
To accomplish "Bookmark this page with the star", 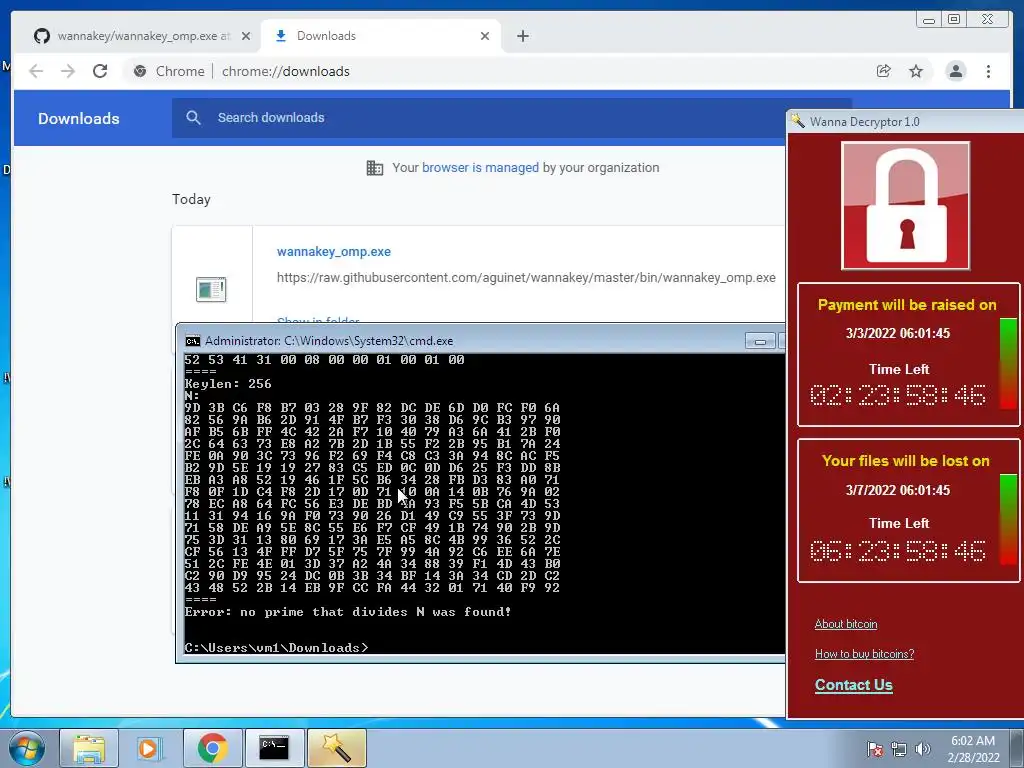I will click(916, 71).
